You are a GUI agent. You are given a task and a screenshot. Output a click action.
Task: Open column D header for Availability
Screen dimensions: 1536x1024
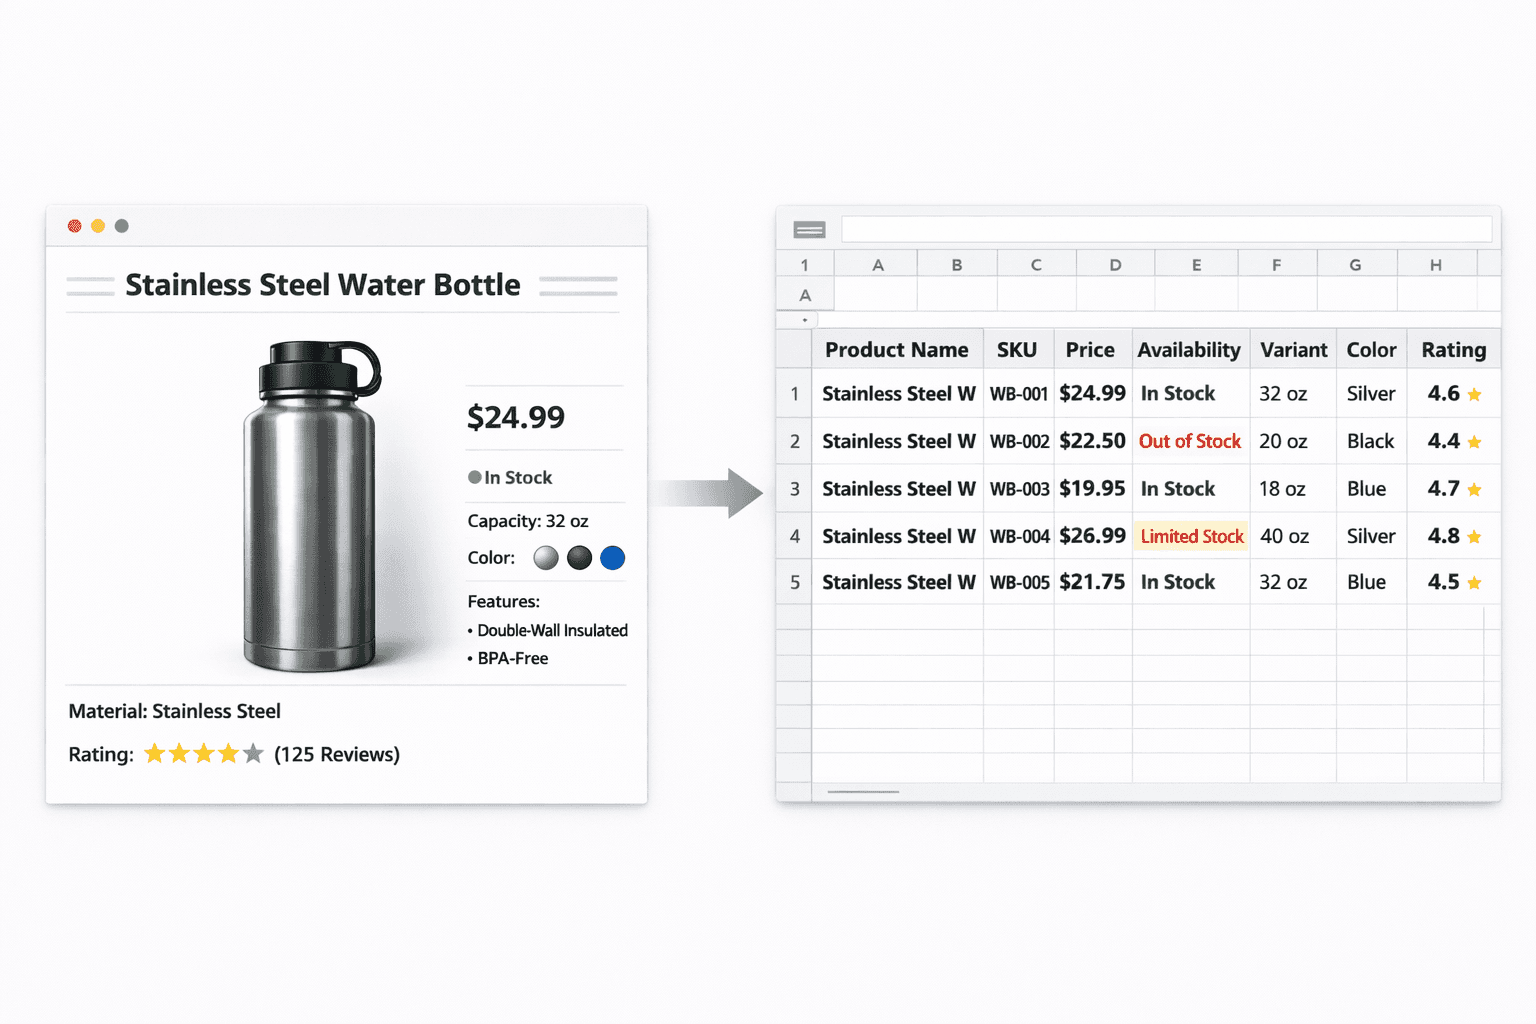click(1115, 263)
